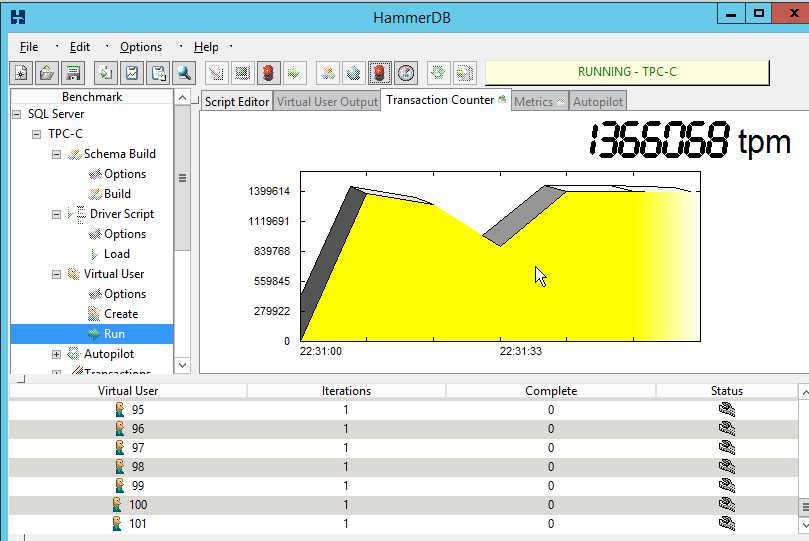Select the Transaction Counter tab
The width and height of the screenshot is (809, 541).
[446, 100]
